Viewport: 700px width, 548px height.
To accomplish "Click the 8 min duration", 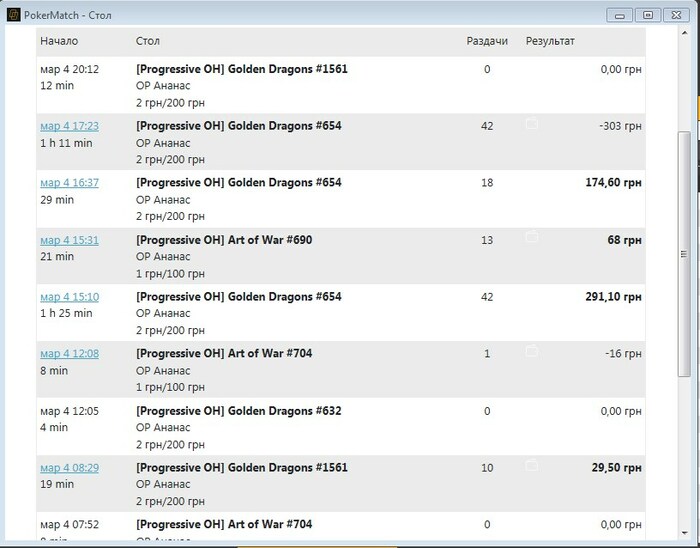I will click(54, 371).
